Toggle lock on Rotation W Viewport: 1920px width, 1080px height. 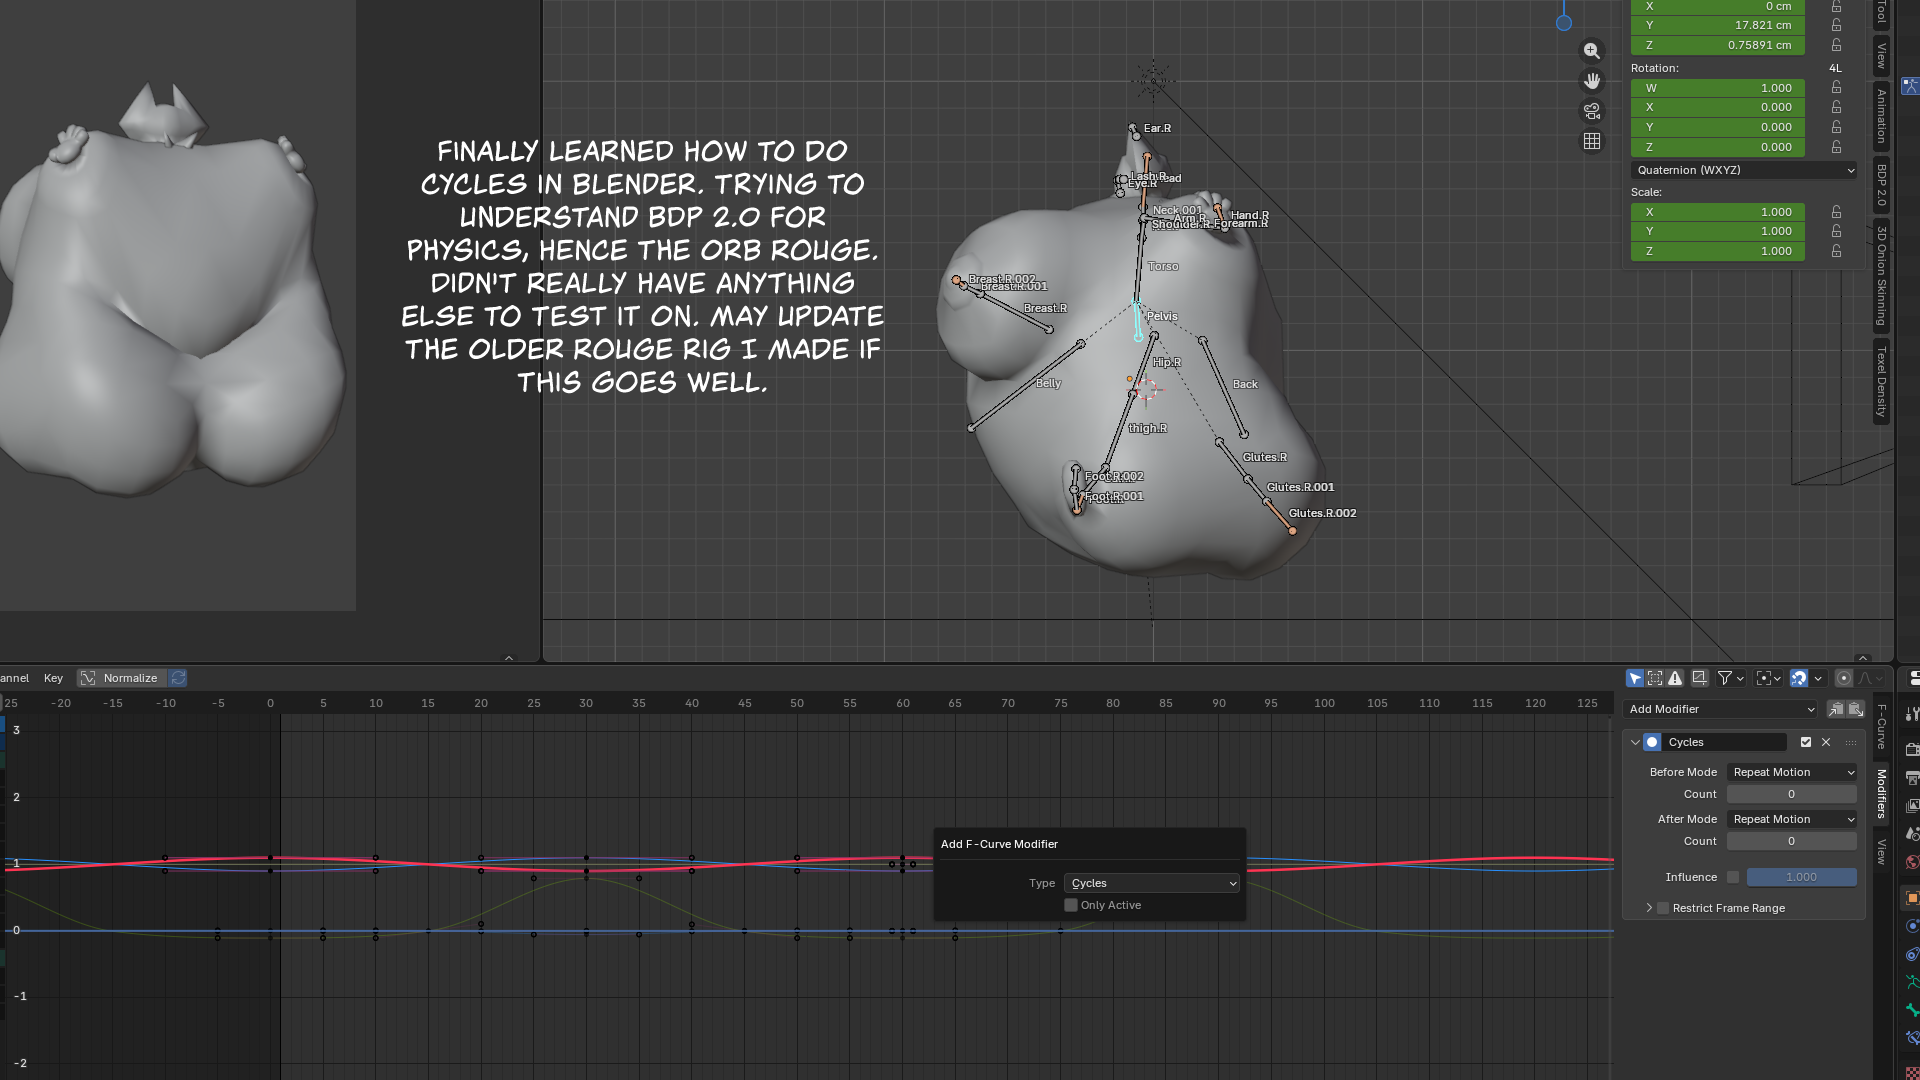(1837, 88)
